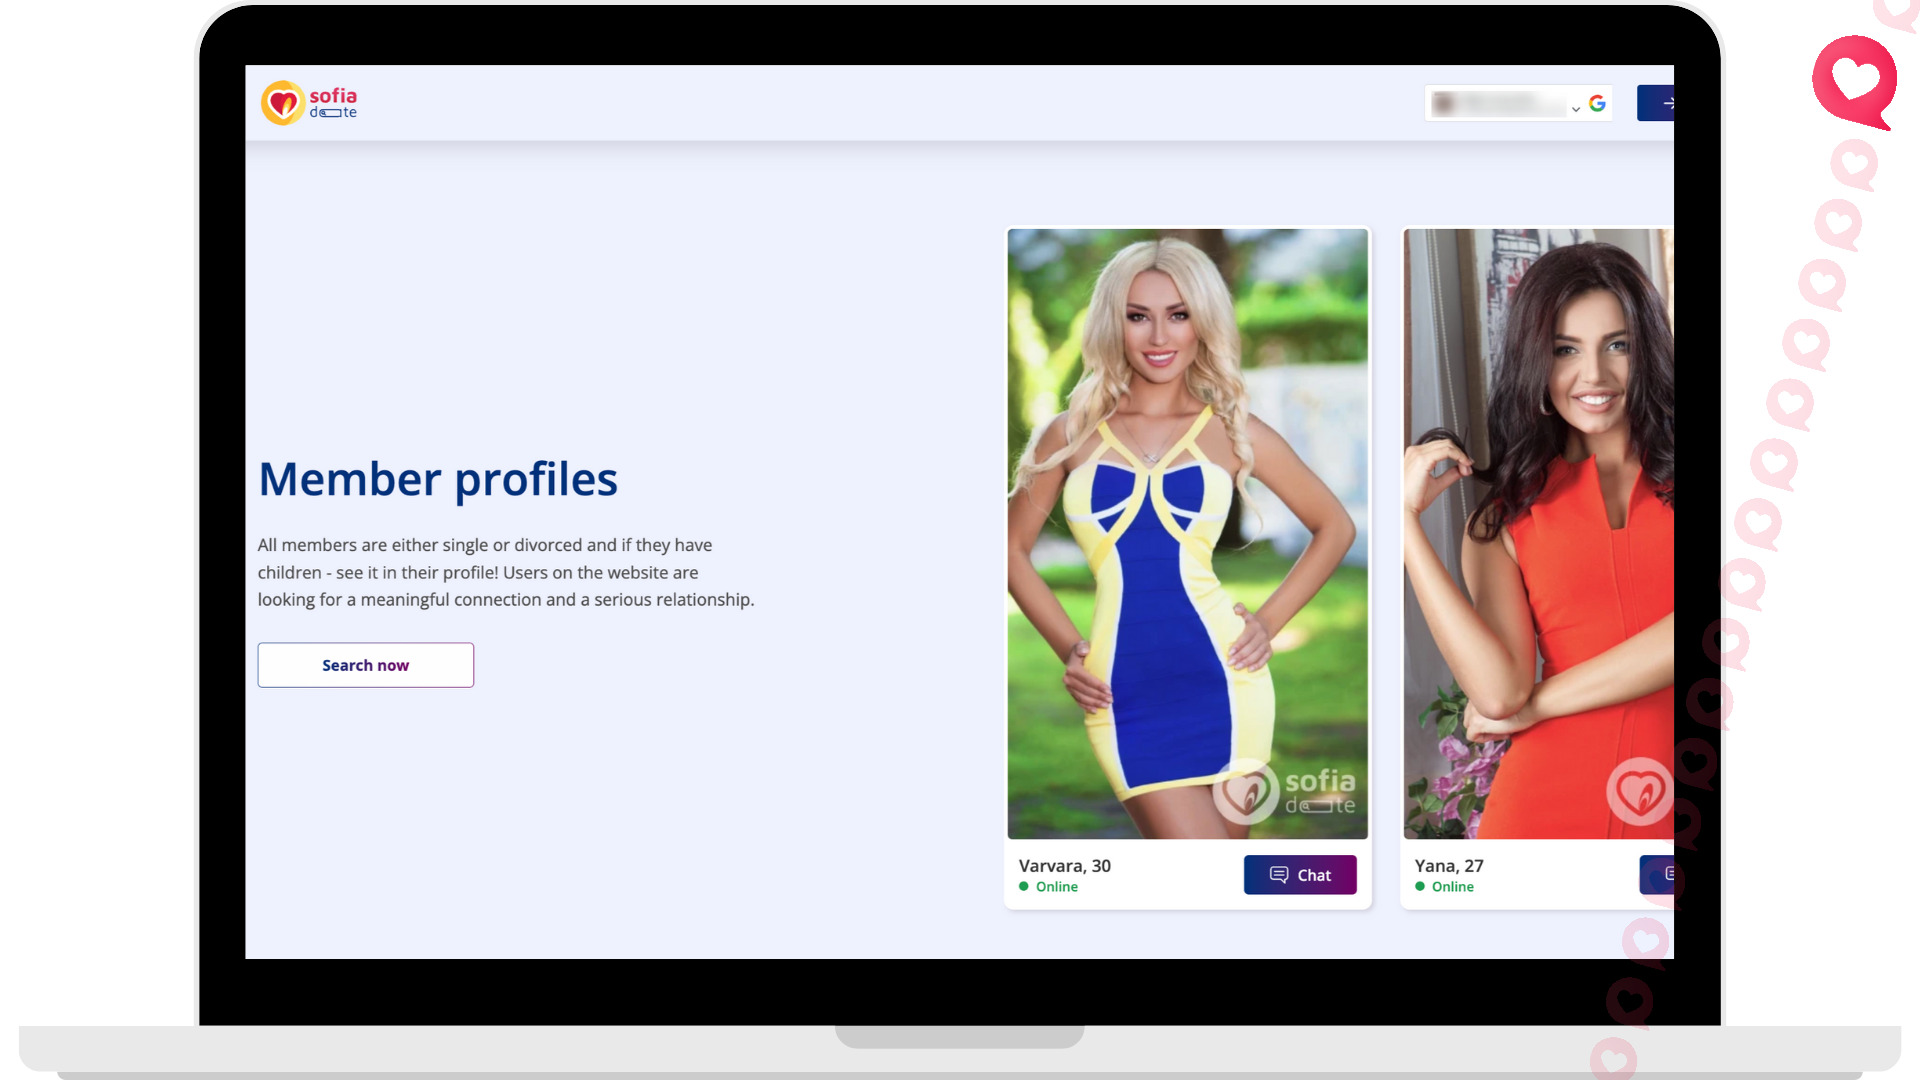1920x1080 pixels.
Task: Click the Search now button
Action: pos(365,664)
